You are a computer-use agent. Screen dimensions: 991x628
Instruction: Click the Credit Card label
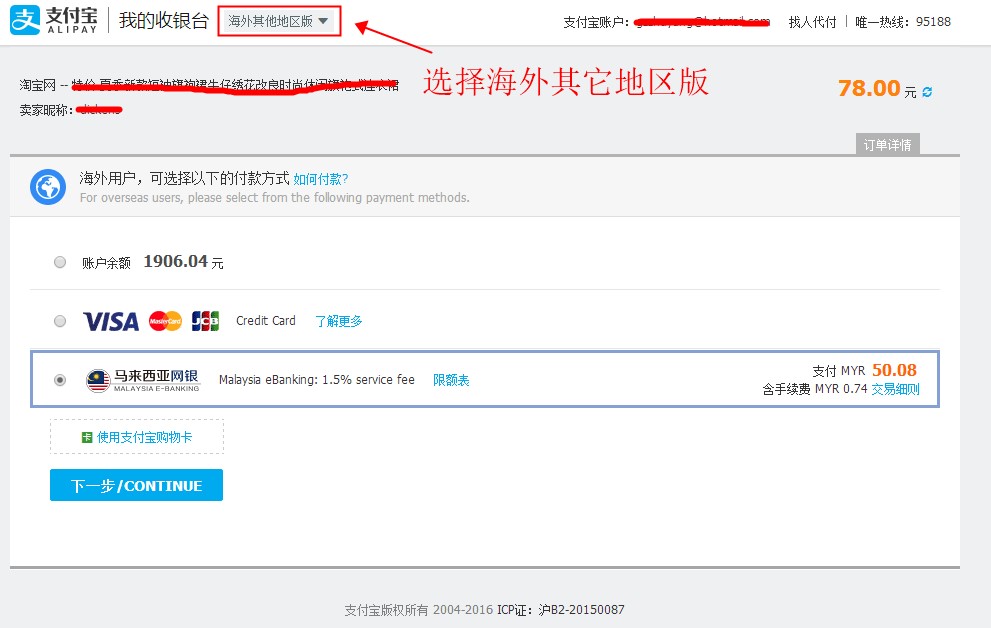click(x=265, y=321)
